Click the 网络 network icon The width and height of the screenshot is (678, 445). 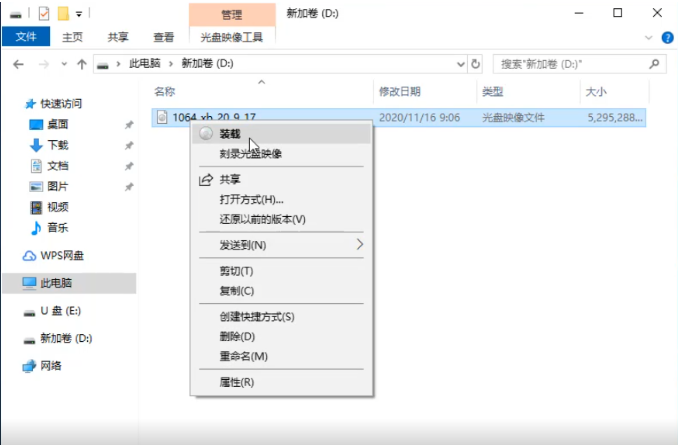[29, 366]
